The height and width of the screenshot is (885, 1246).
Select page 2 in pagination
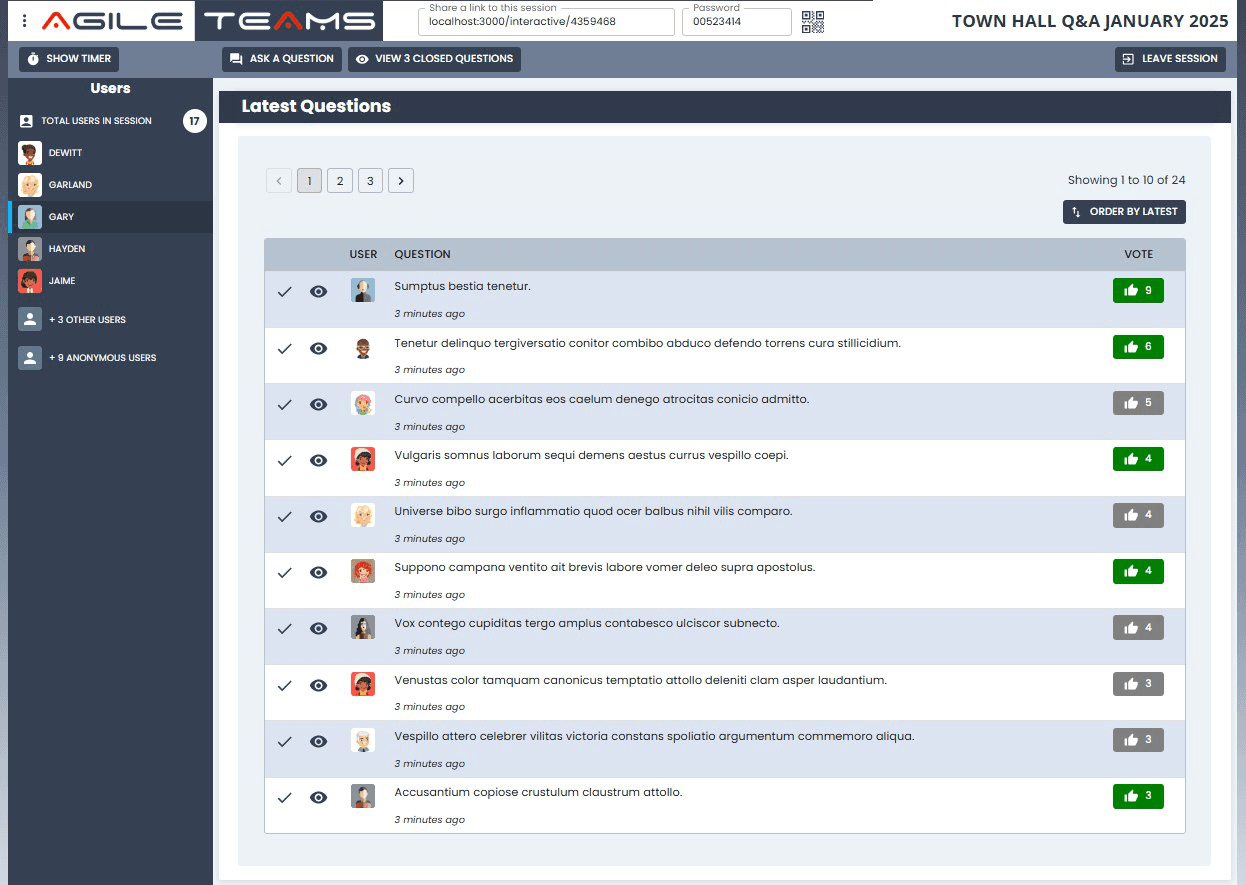click(x=340, y=181)
